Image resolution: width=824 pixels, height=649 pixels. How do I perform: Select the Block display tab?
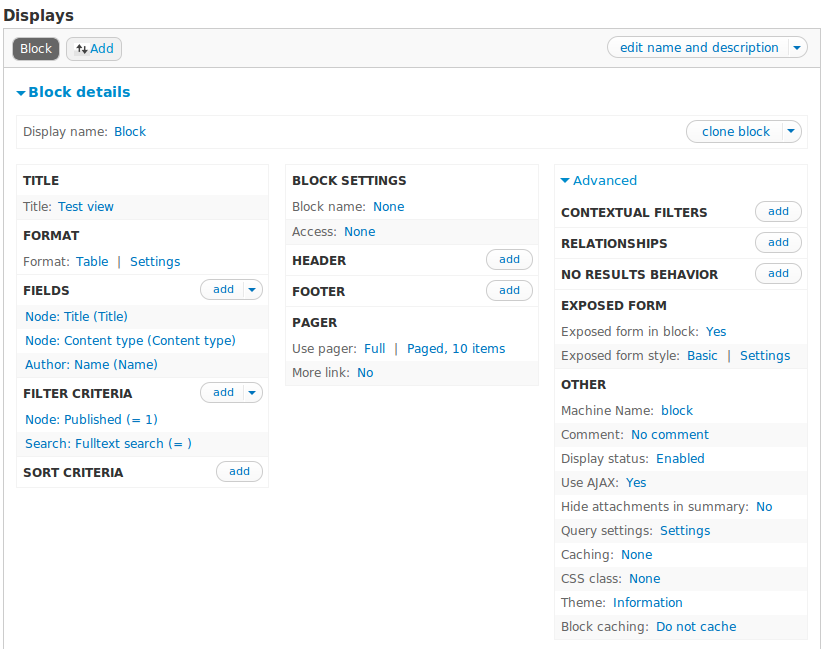(36, 49)
